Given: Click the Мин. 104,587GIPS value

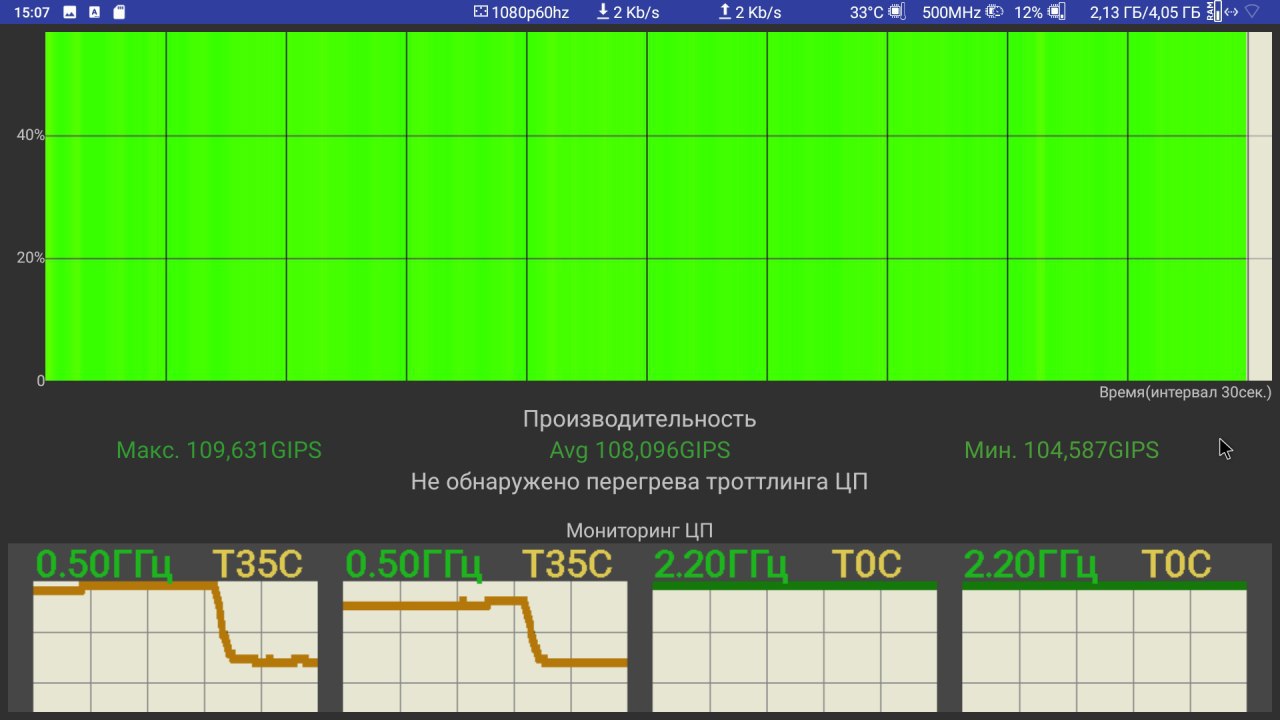Looking at the screenshot, I should pos(1061,450).
